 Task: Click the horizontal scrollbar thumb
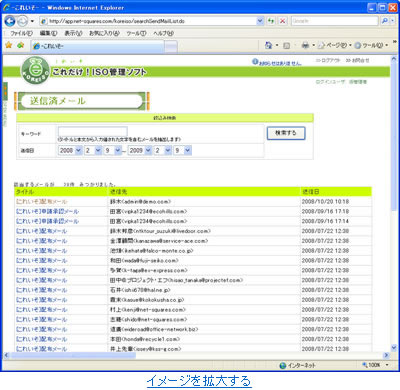point(73,355)
